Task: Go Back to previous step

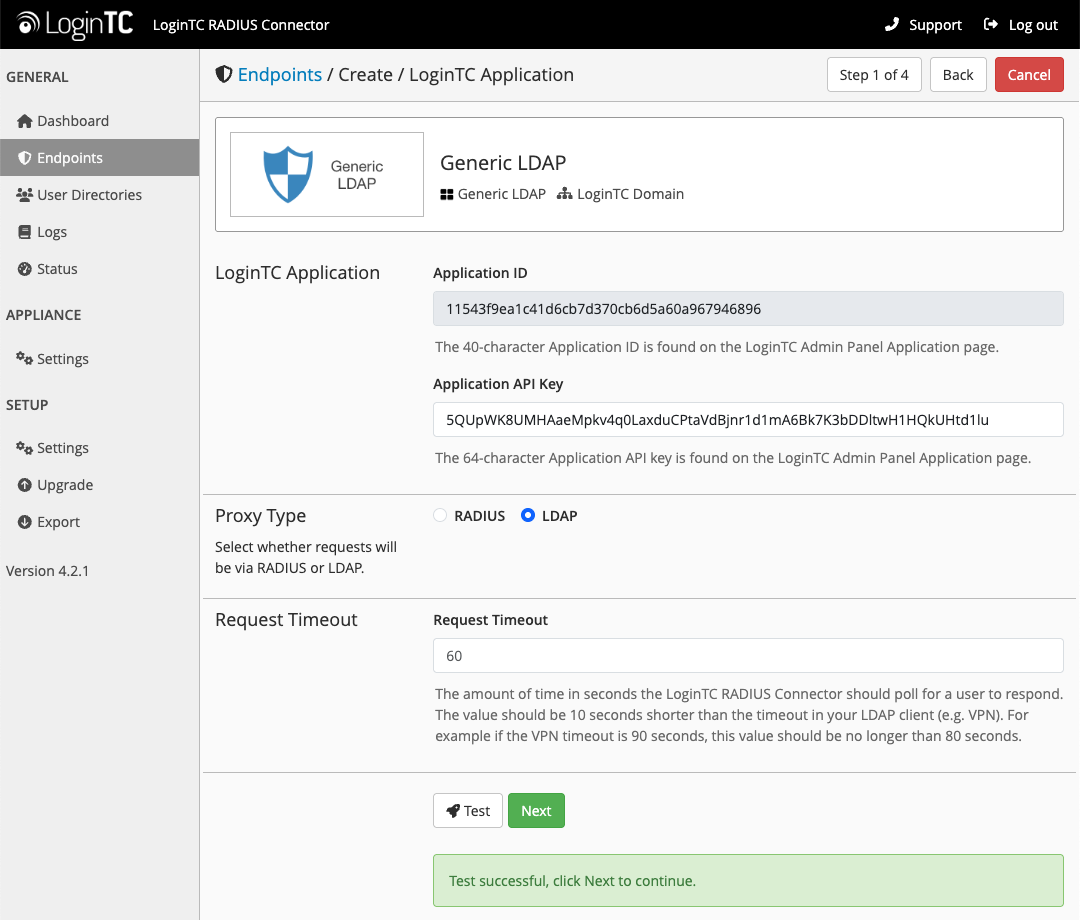Action: point(958,75)
